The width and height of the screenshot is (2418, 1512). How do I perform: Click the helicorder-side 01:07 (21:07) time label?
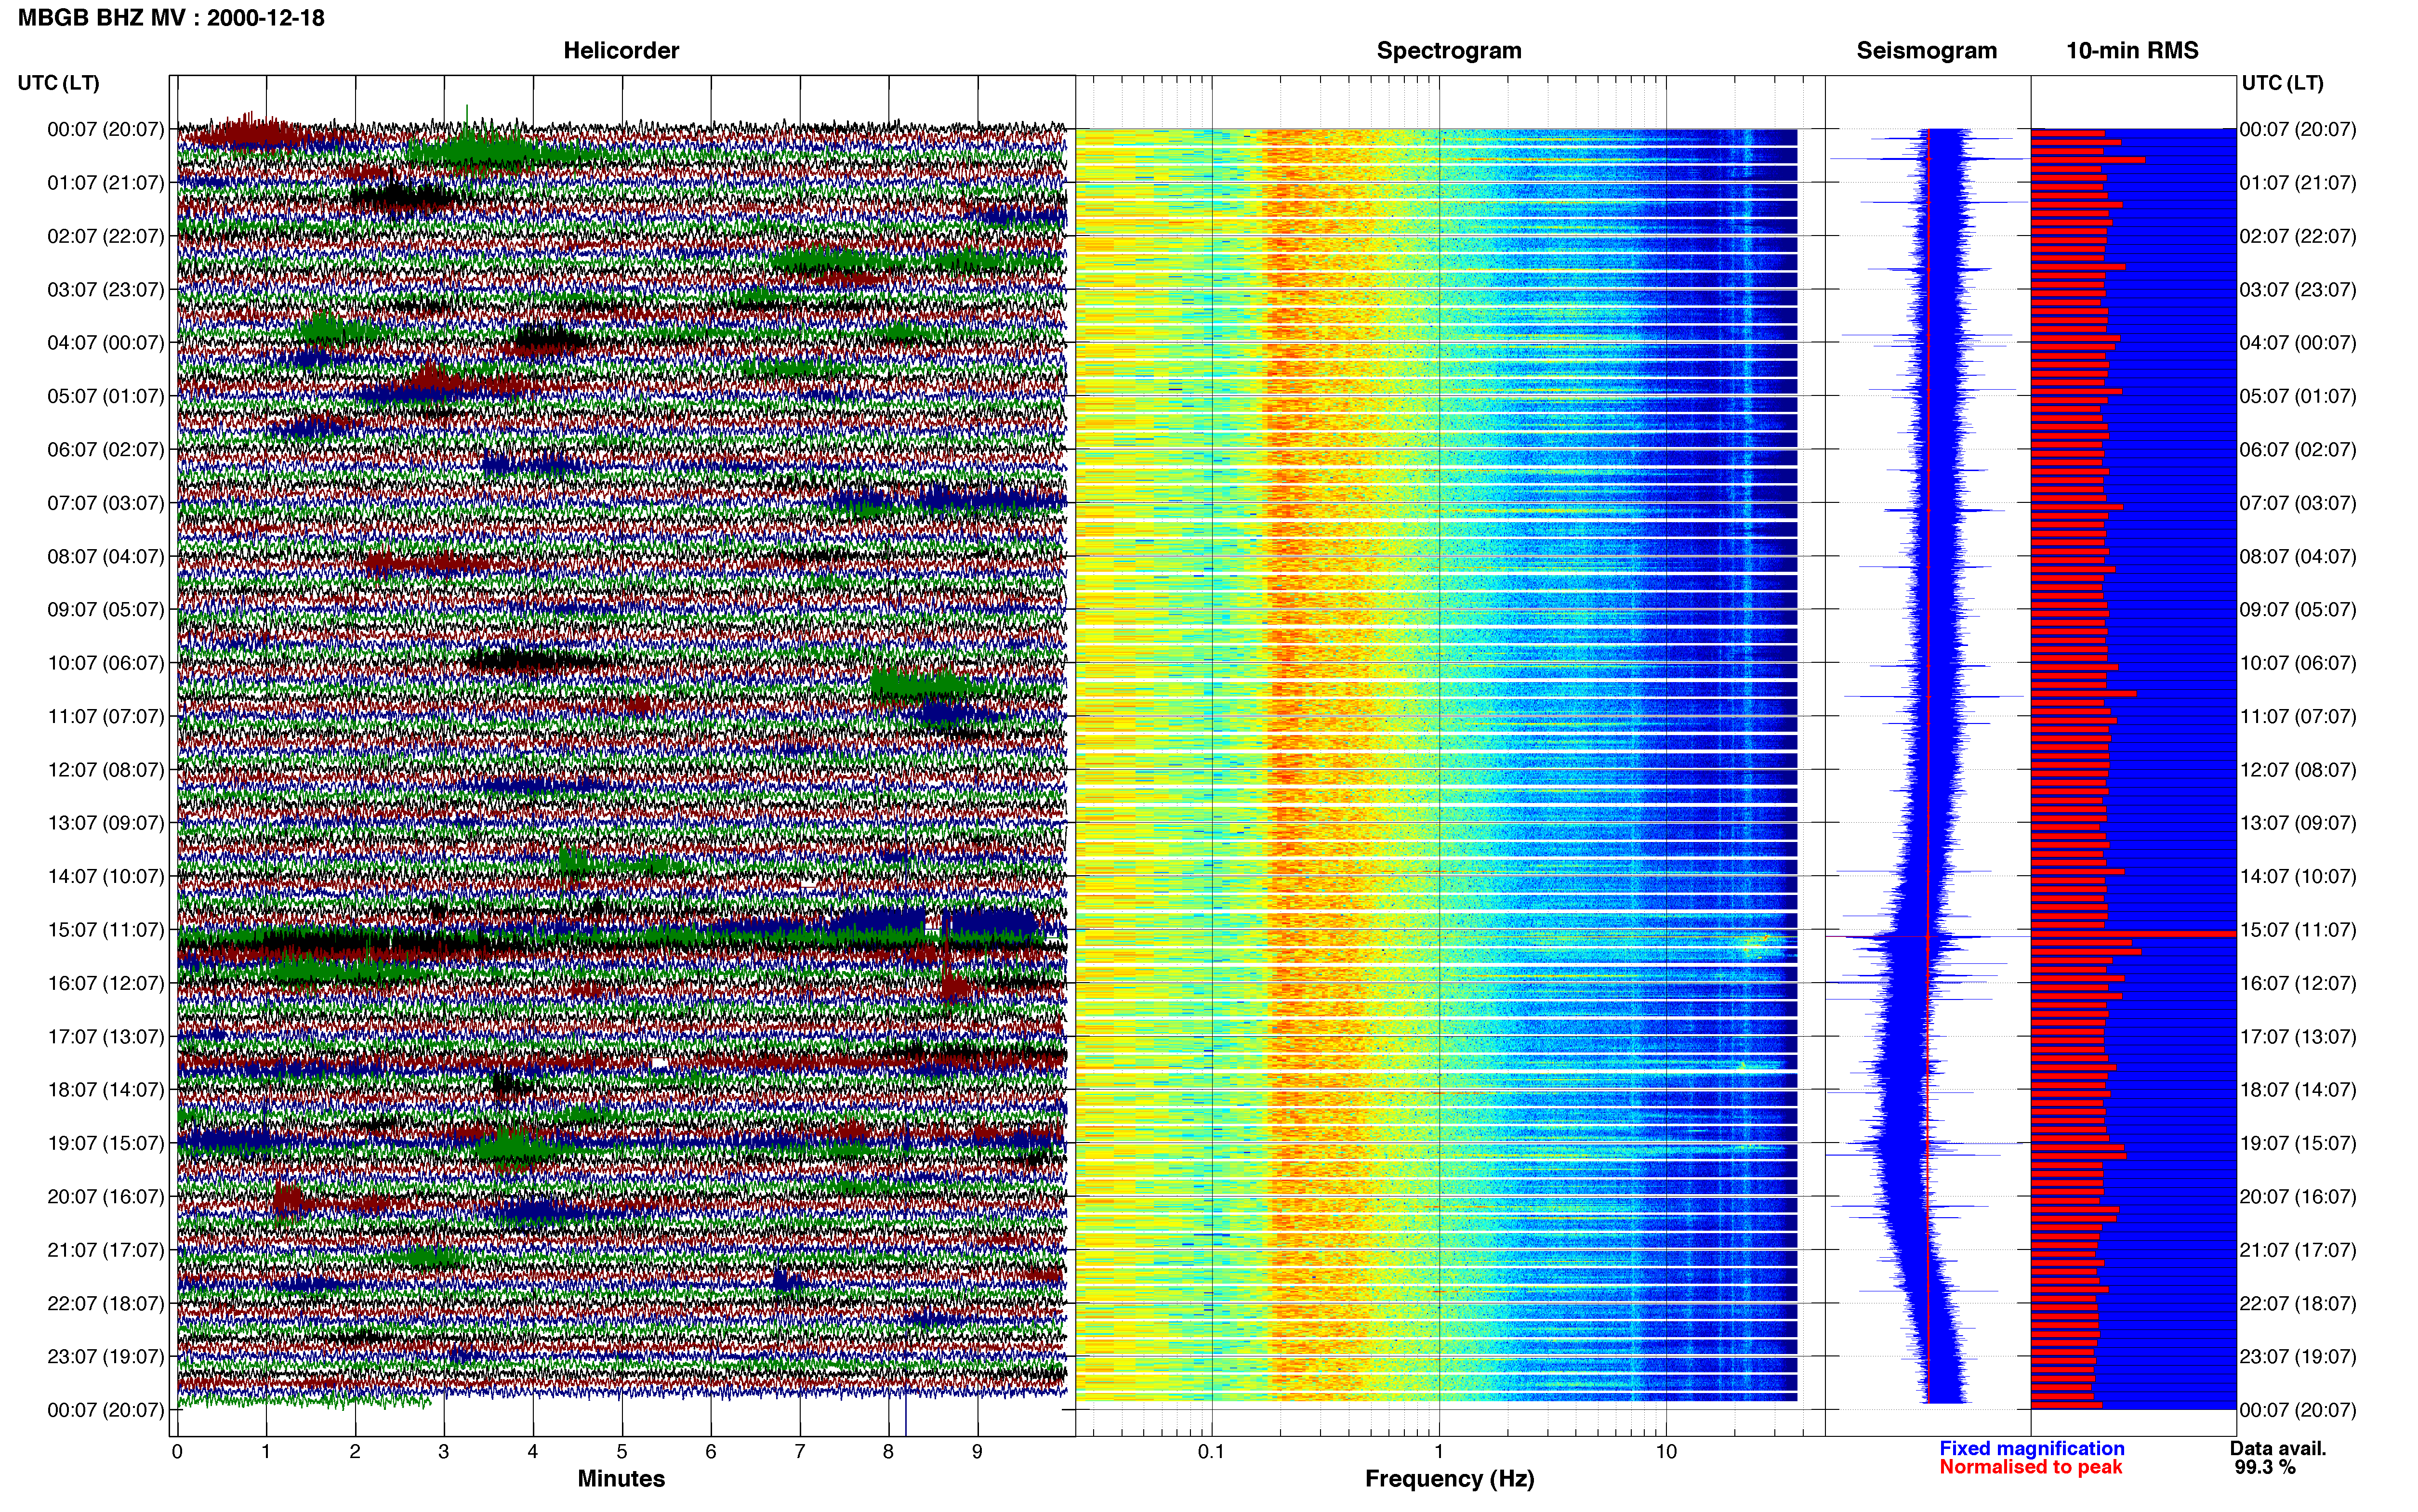(106, 183)
